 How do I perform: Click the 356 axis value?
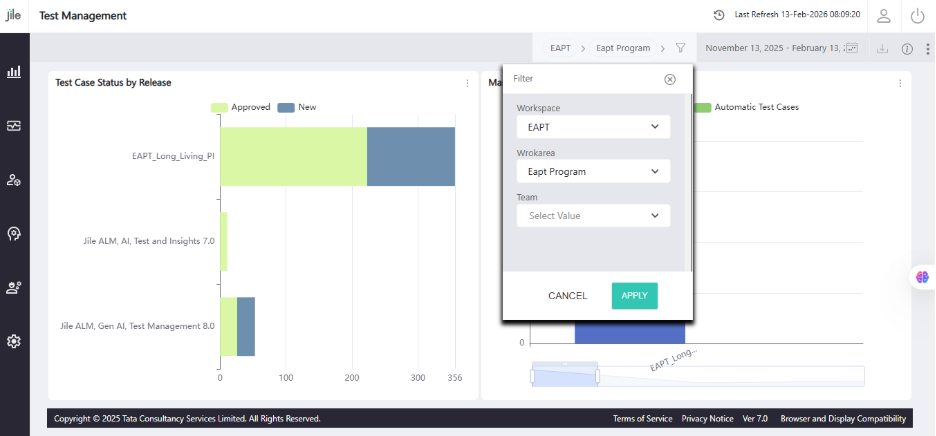point(454,378)
